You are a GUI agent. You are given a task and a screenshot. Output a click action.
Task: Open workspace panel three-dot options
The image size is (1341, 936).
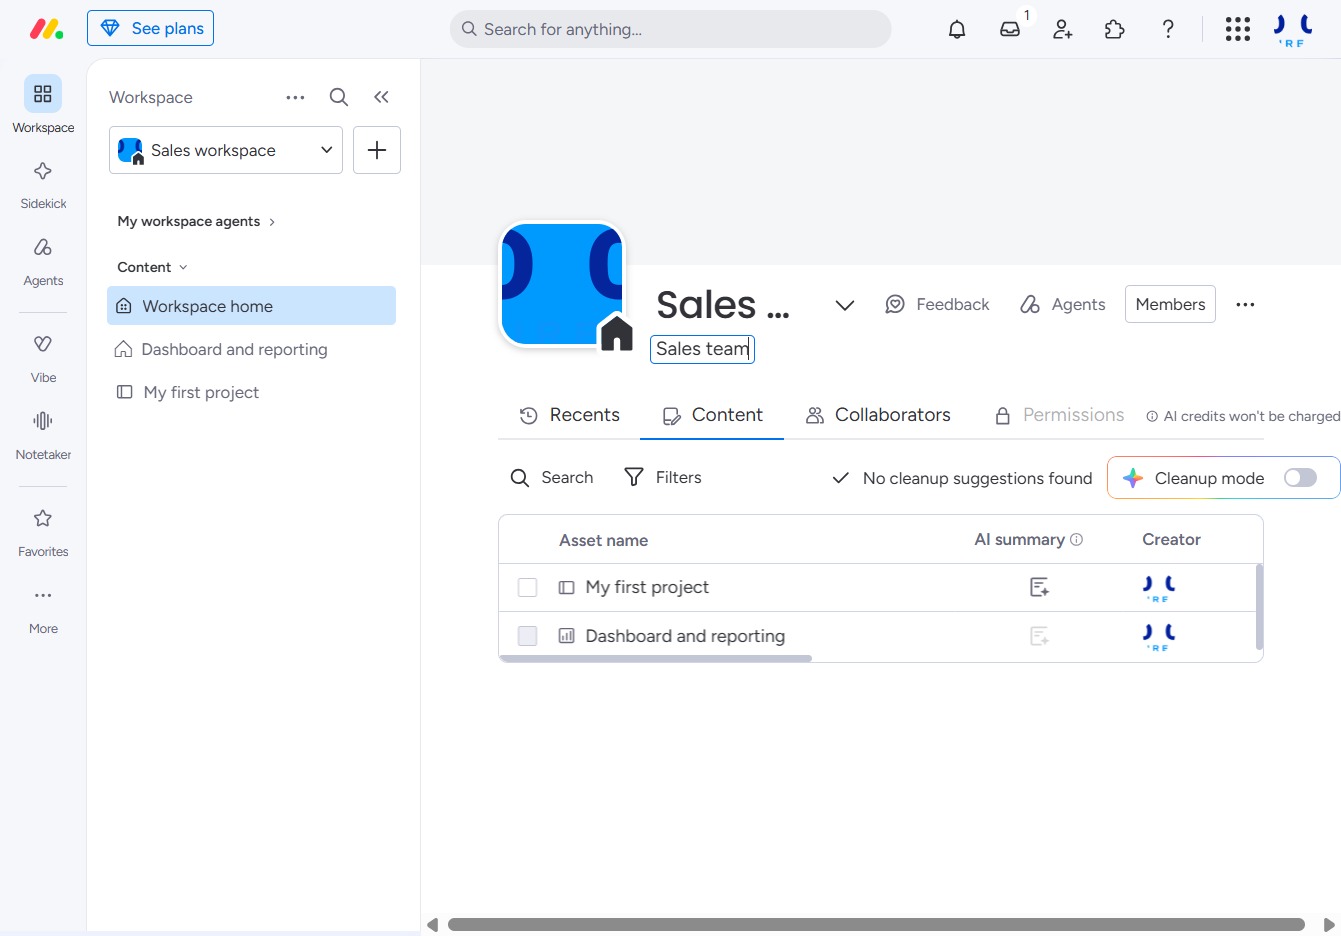295,97
